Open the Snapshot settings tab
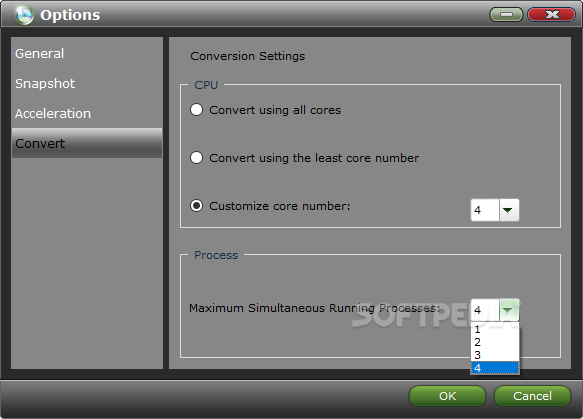Image resolution: width=583 pixels, height=419 pixels. click(87, 84)
